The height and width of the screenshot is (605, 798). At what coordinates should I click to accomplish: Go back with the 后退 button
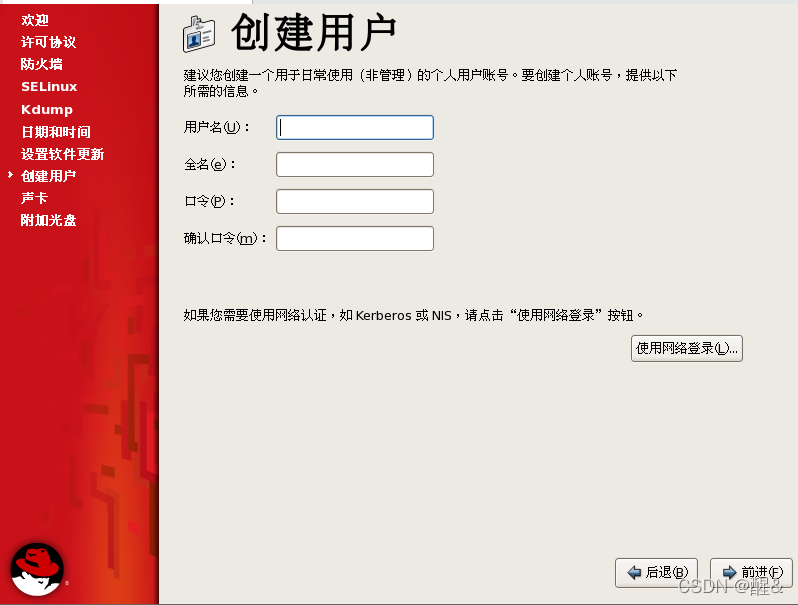click(656, 573)
